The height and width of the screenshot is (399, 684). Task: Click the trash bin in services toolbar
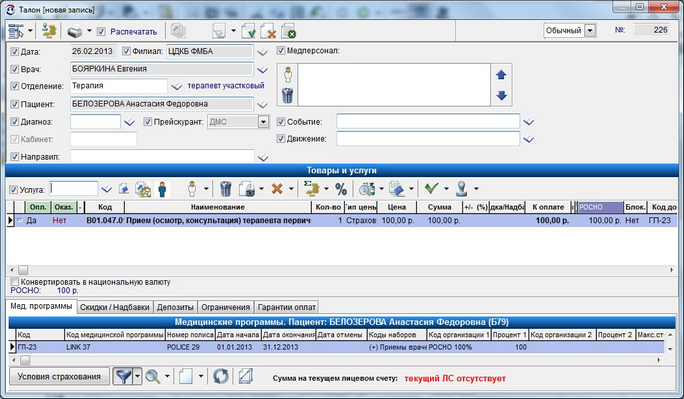coord(226,189)
